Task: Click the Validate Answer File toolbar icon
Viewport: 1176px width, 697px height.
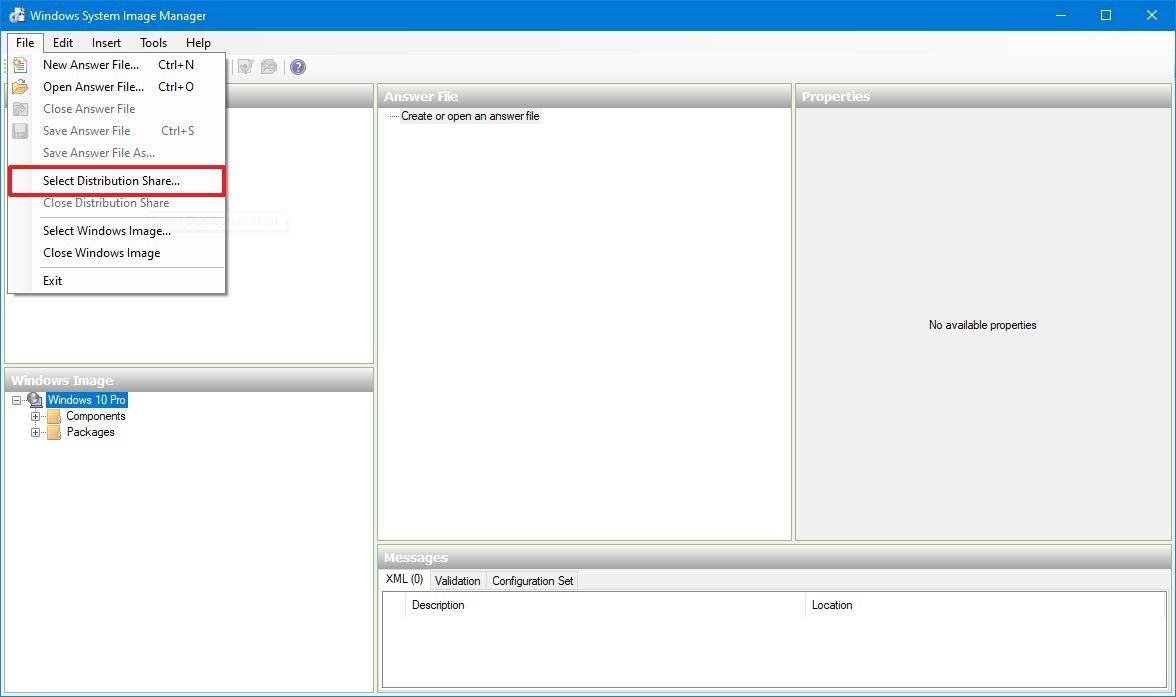Action: 246,66
